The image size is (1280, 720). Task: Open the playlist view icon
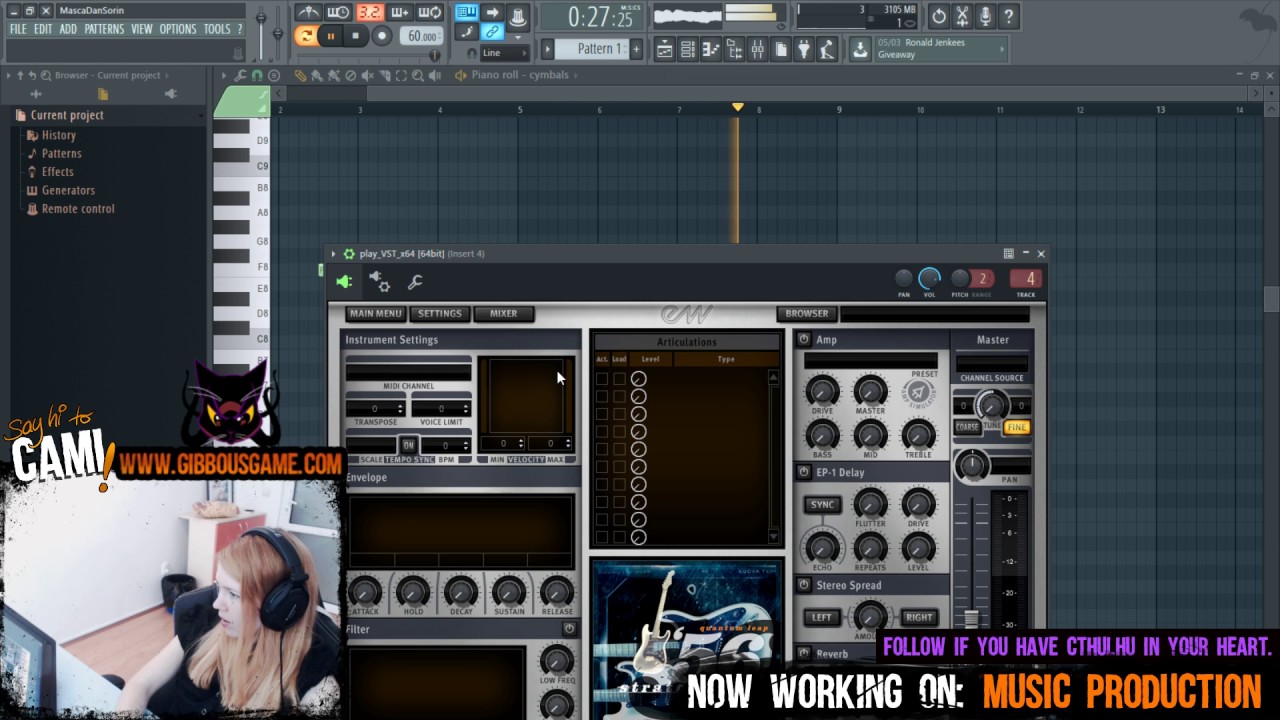tap(665, 49)
